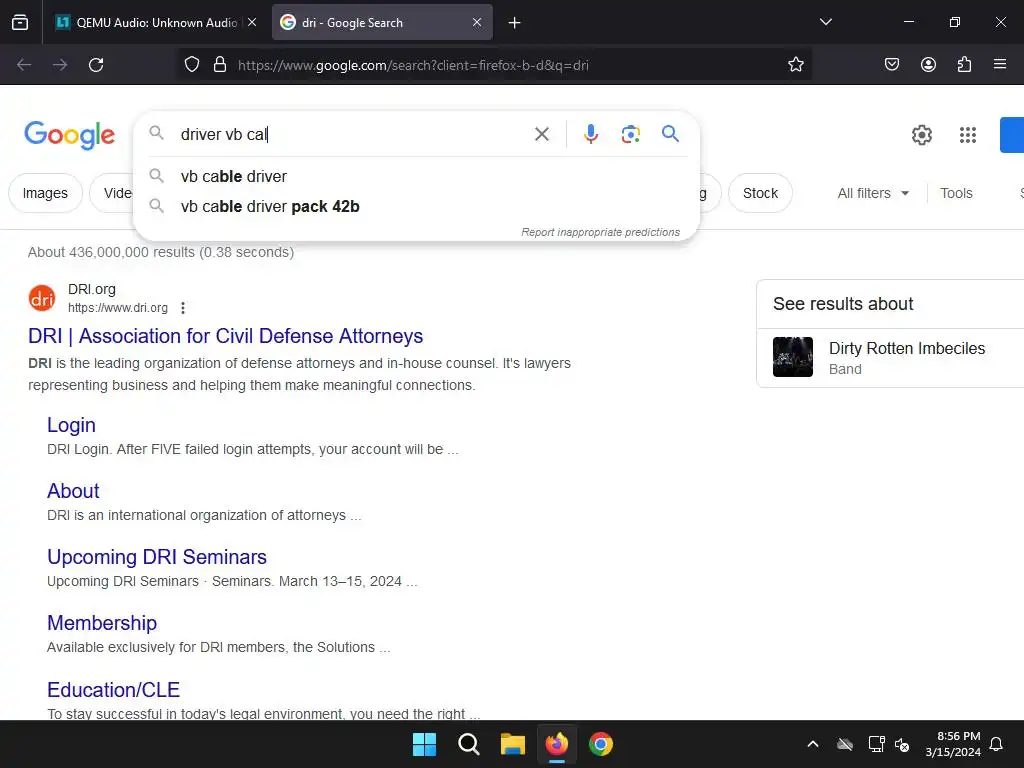Open the Login sitelink
Screen dimensions: 1024x768
[71, 425]
